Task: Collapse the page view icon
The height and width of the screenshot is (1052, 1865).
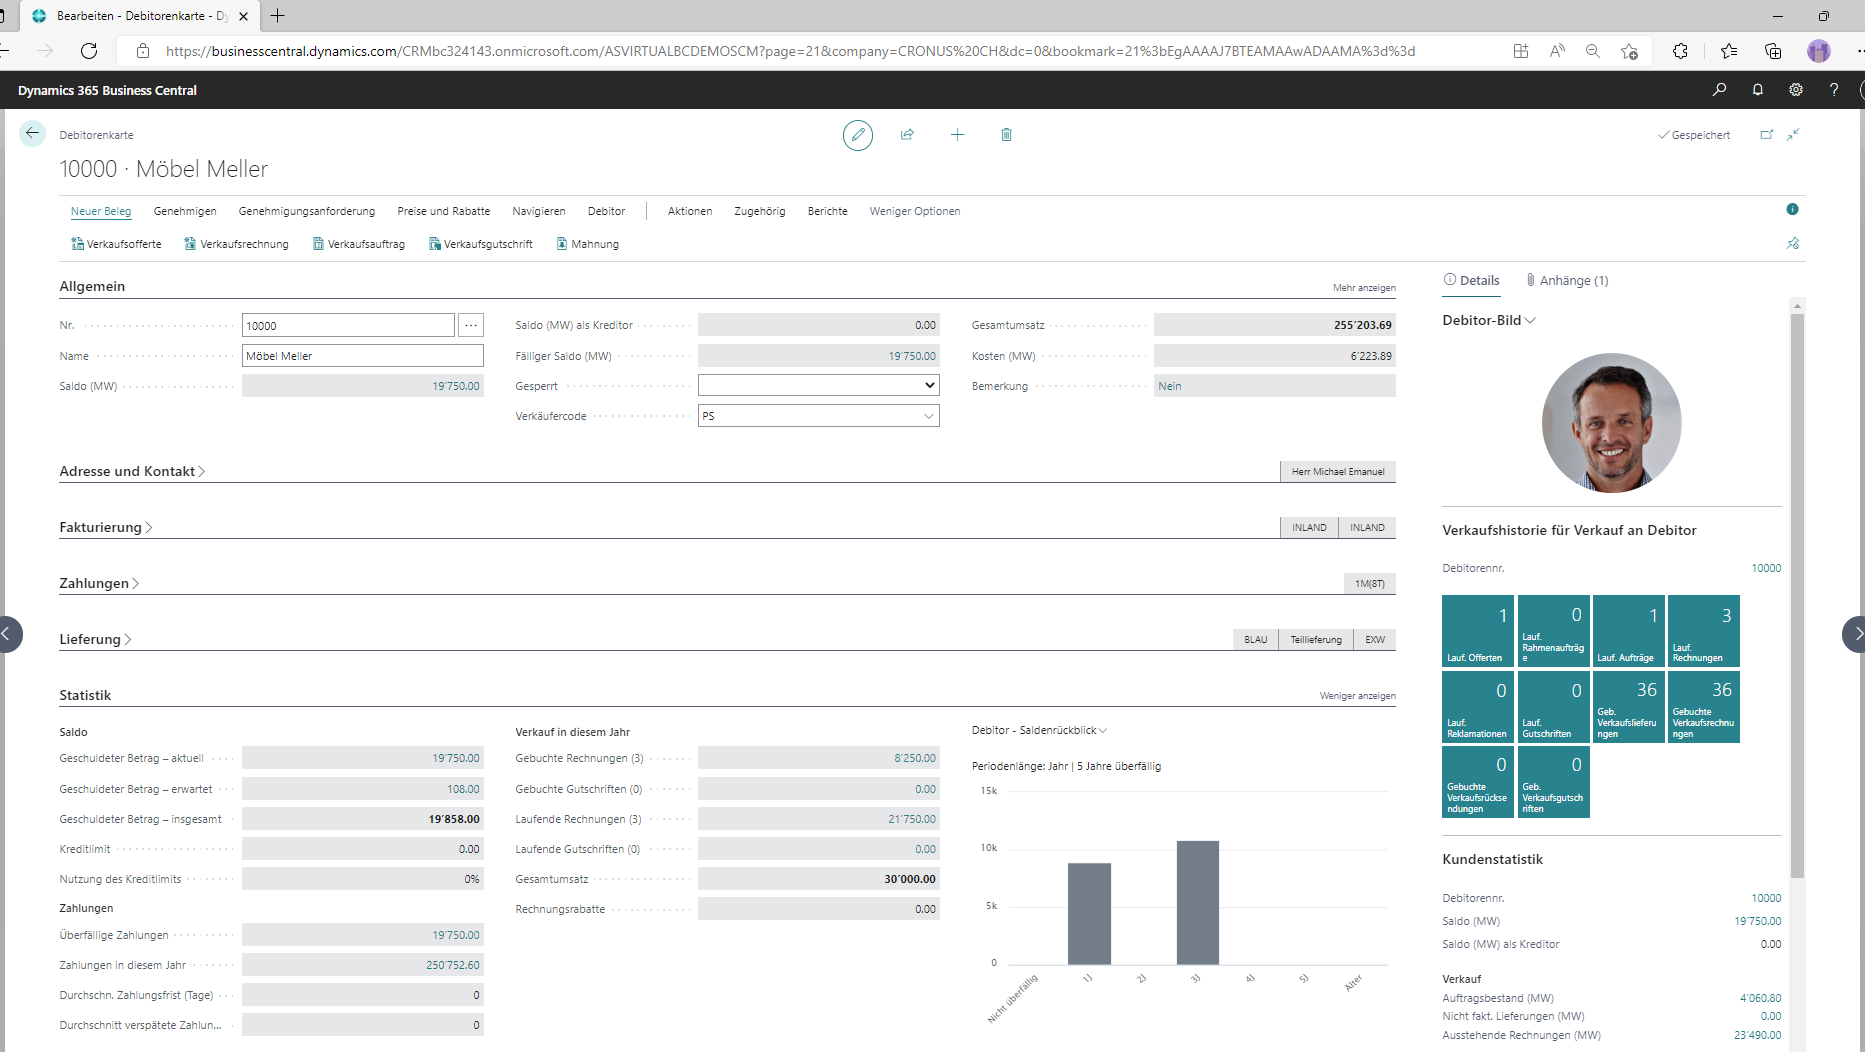Action: point(1793,134)
